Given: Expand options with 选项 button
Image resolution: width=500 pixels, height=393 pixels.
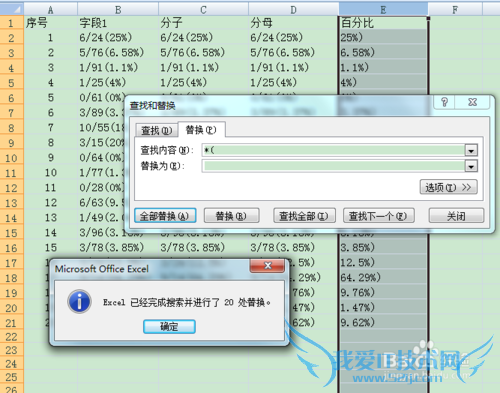Looking at the screenshot, I should click(448, 187).
